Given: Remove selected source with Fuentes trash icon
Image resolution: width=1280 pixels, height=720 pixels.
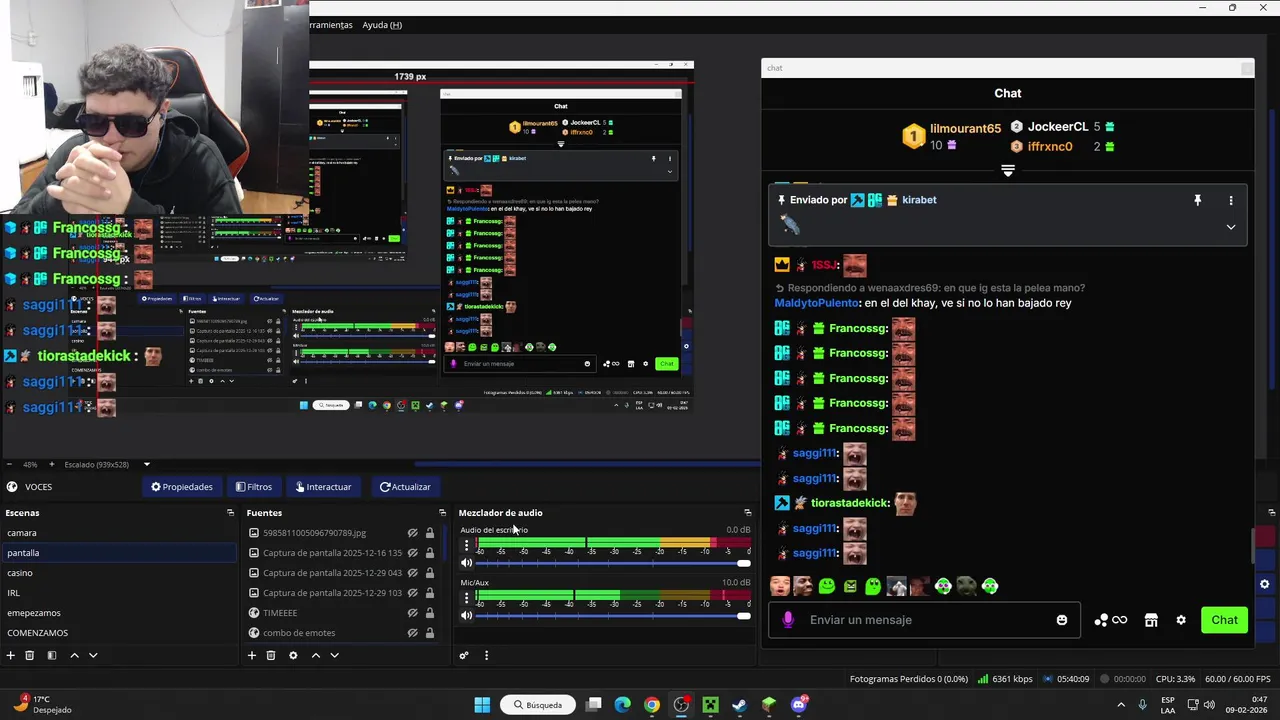Looking at the screenshot, I should tap(271, 655).
